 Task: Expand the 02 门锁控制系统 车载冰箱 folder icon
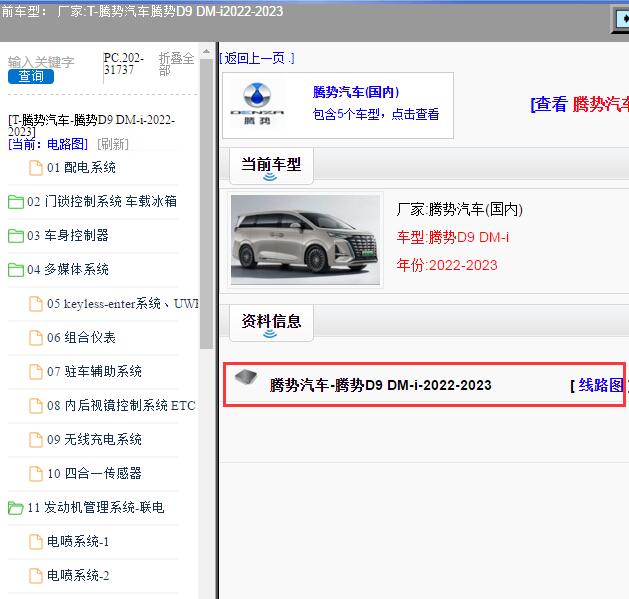pos(16,201)
